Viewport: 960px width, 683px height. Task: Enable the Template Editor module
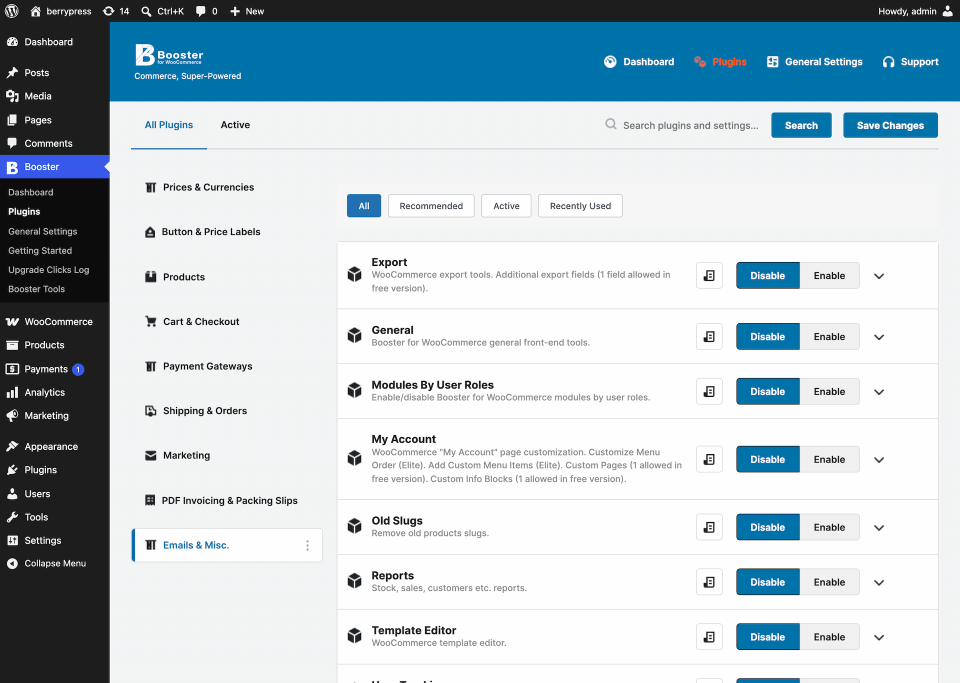(829, 637)
